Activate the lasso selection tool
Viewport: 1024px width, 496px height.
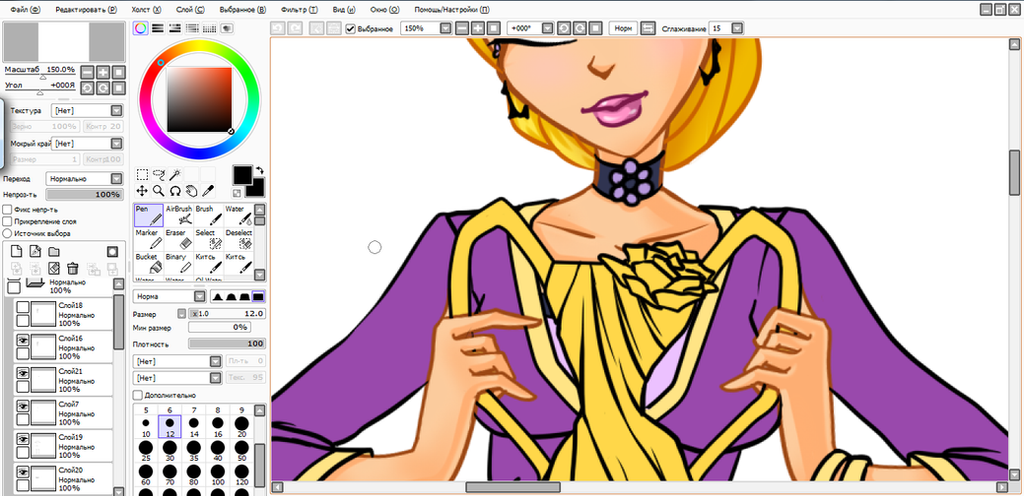(159, 175)
